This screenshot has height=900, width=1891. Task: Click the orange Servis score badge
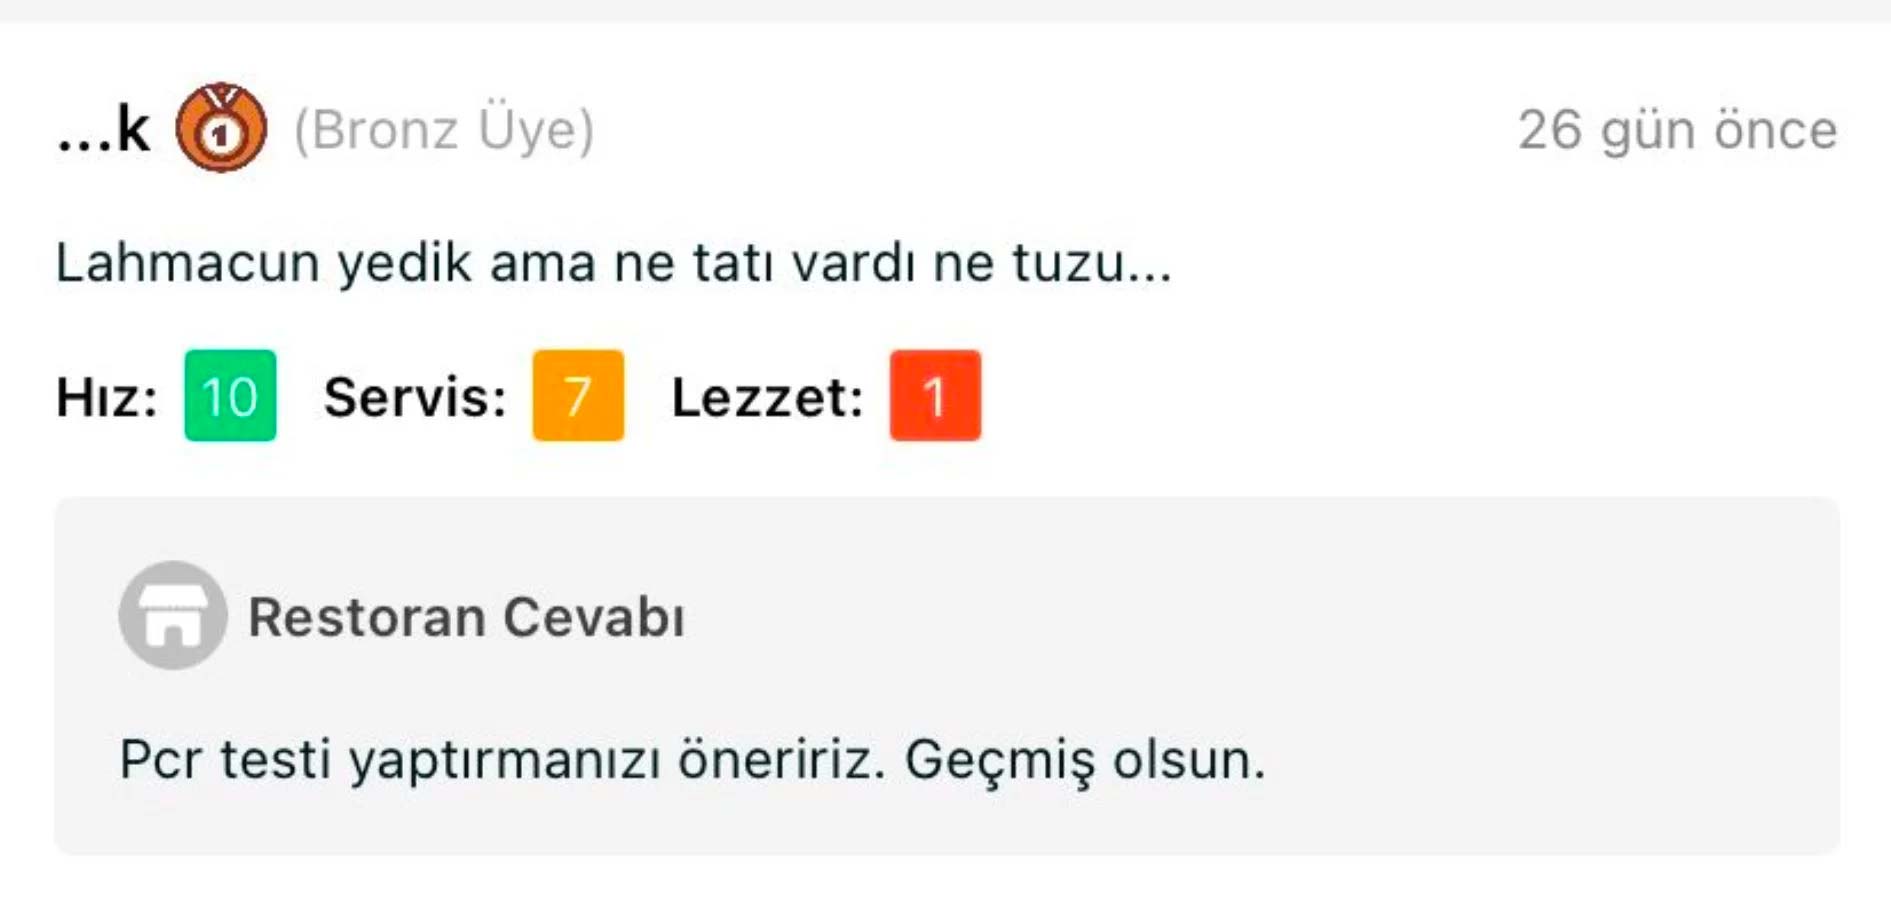[578, 397]
